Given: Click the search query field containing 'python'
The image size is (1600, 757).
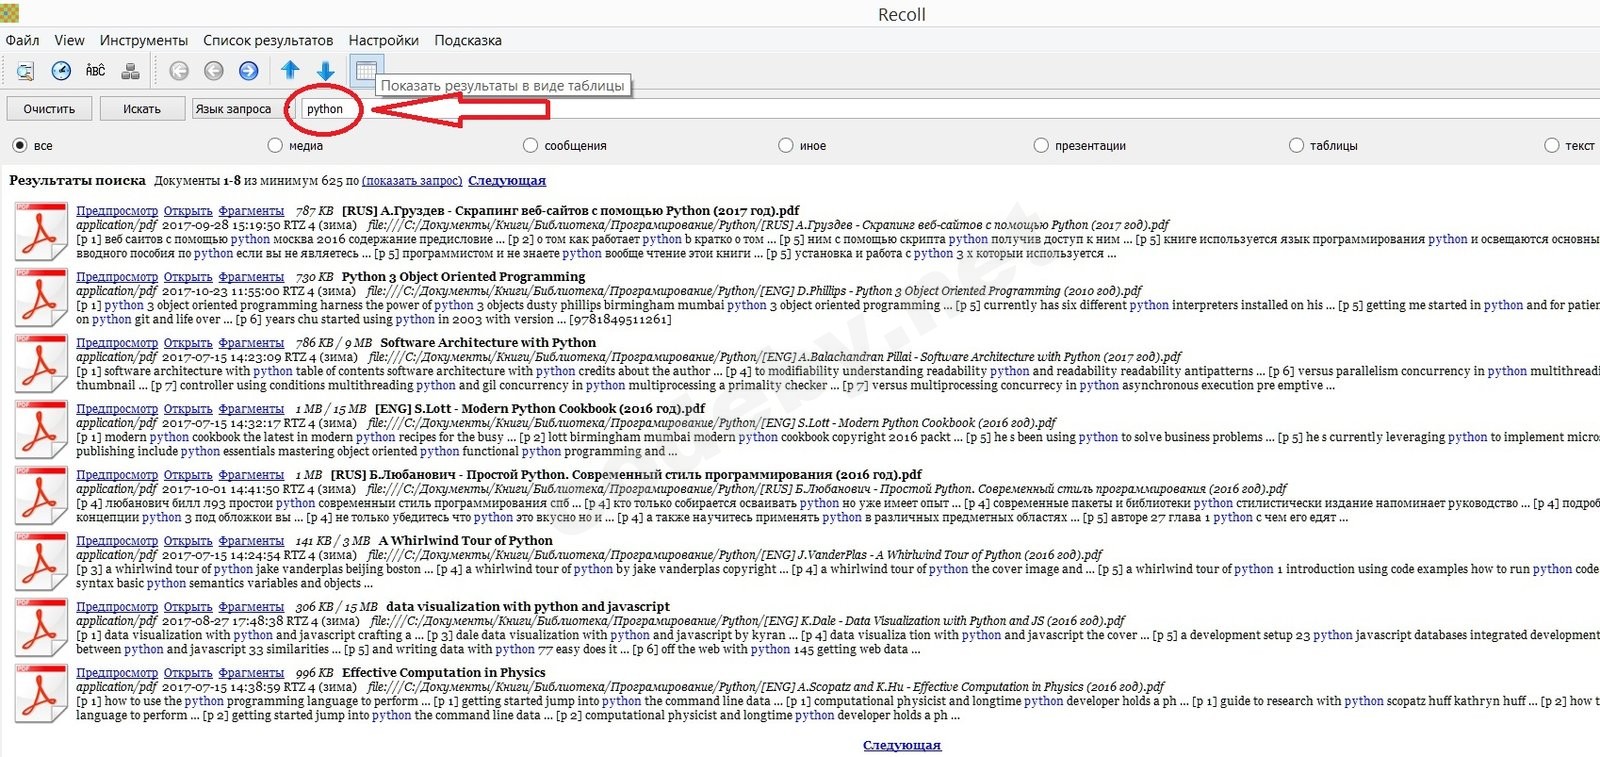Looking at the screenshot, I should click(x=950, y=109).
